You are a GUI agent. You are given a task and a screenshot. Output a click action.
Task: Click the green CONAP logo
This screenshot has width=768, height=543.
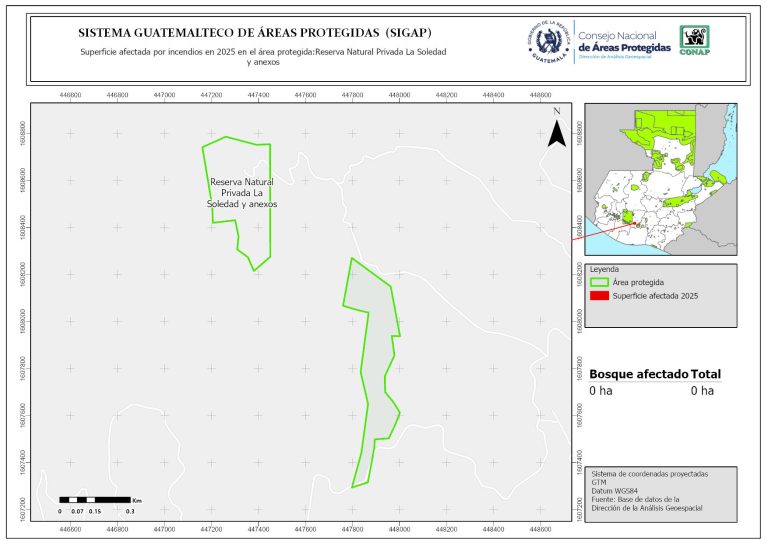(x=696, y=41)
